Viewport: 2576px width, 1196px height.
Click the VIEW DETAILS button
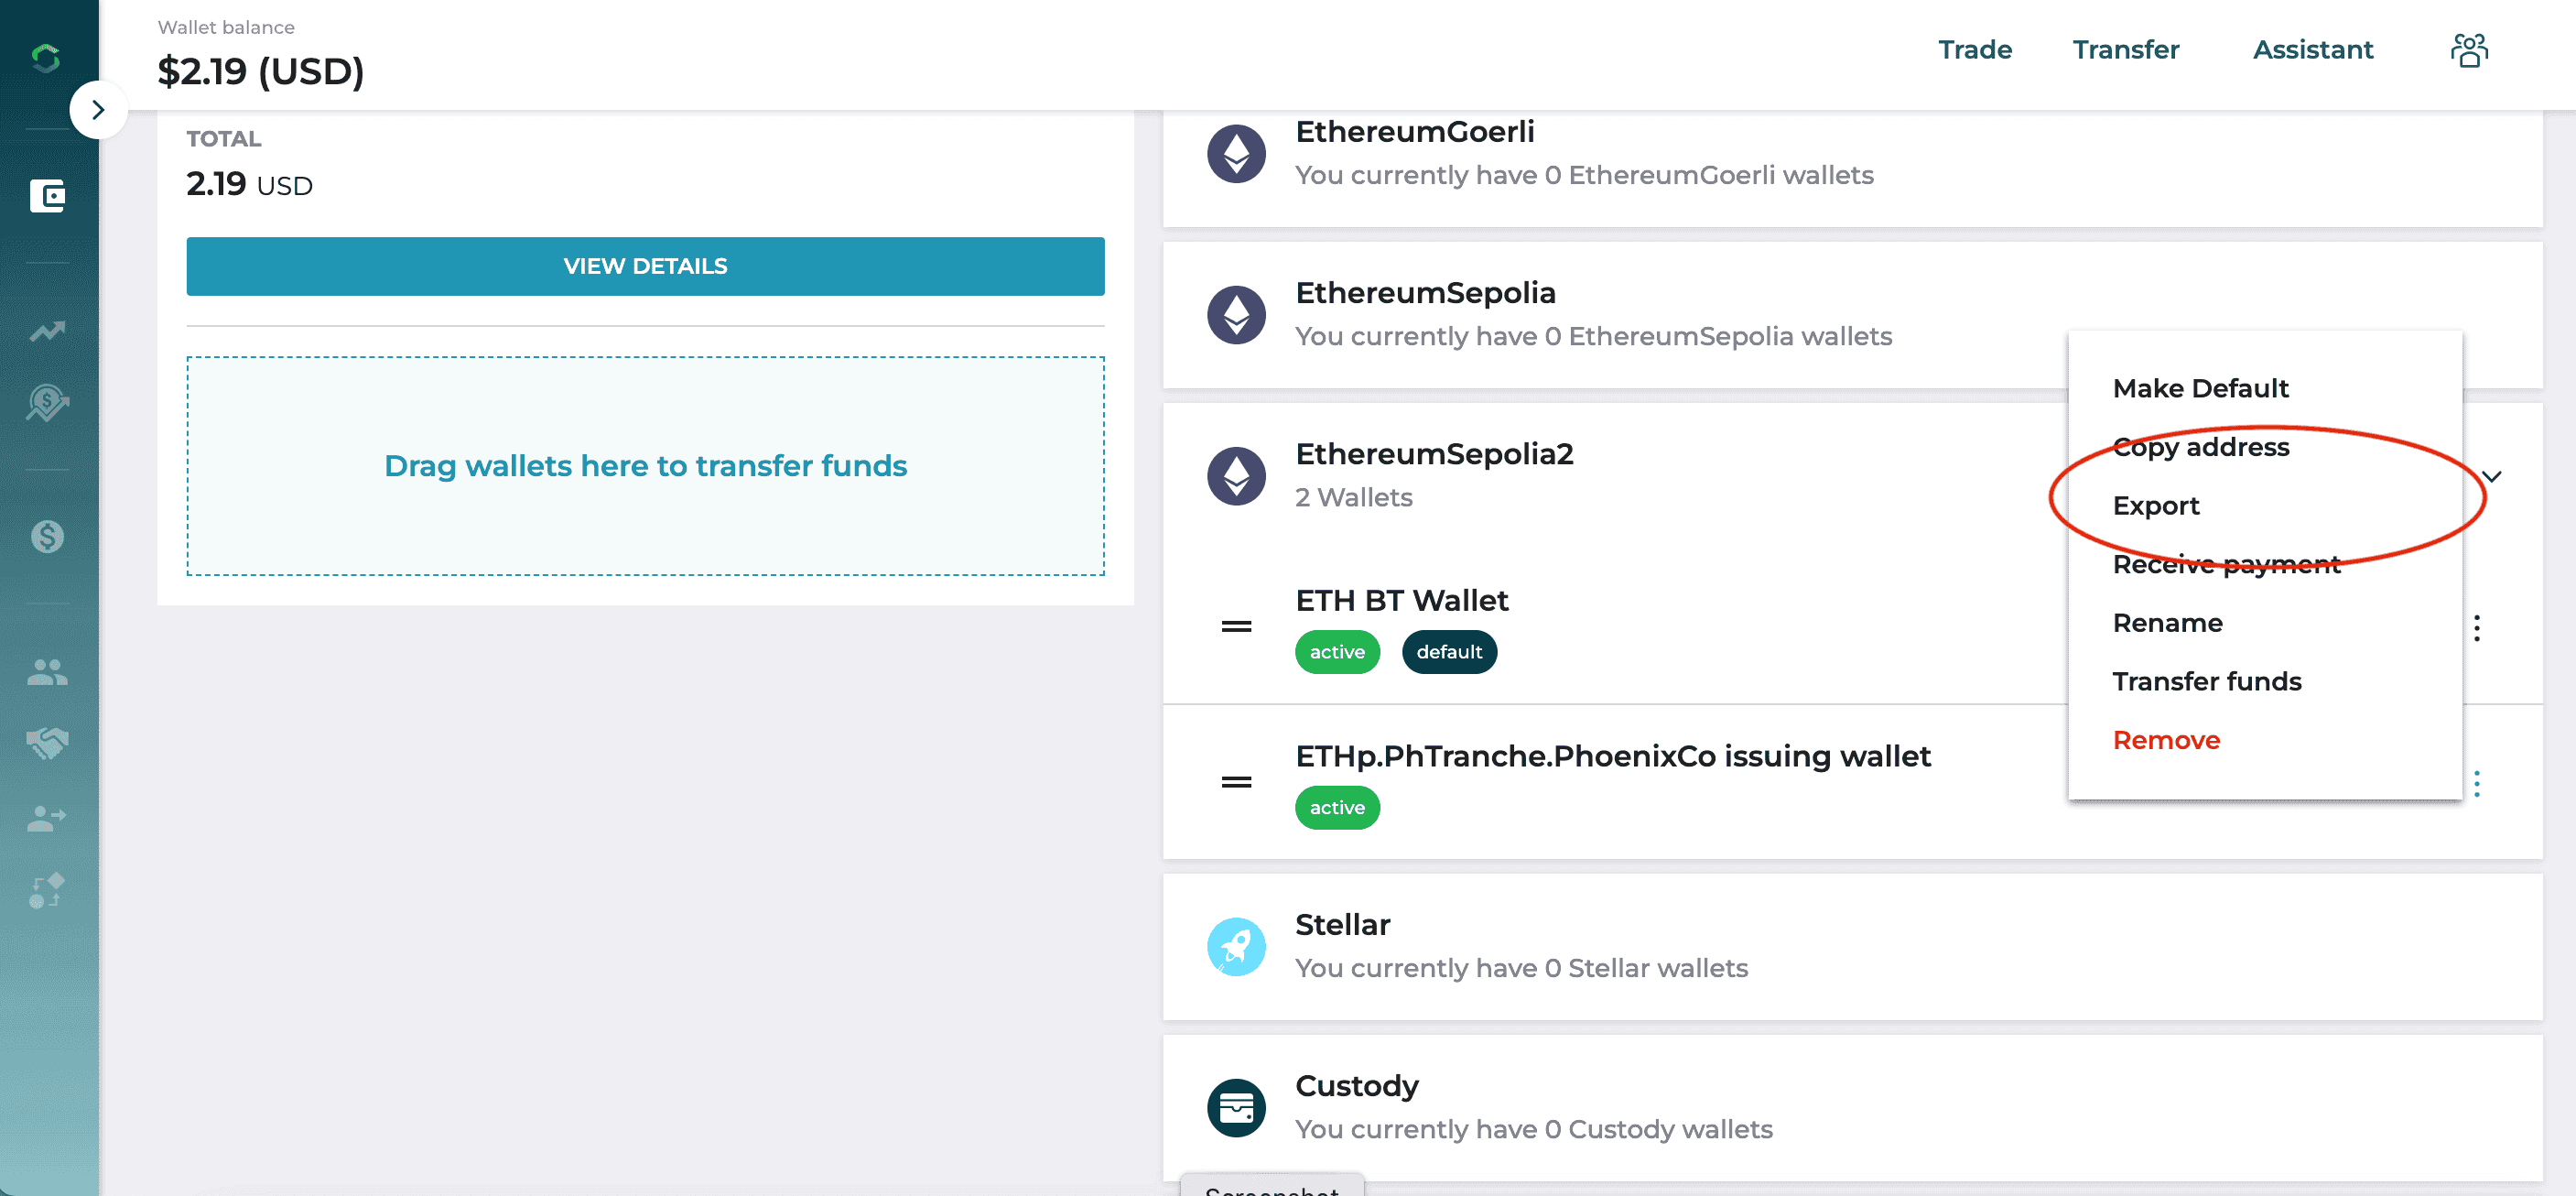(x=645, y=266)
